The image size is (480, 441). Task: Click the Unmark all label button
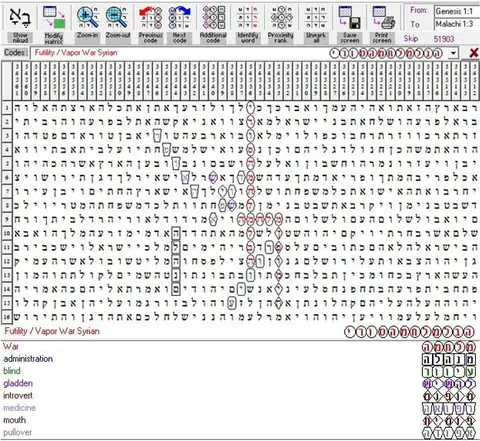[x=316, y=38]
